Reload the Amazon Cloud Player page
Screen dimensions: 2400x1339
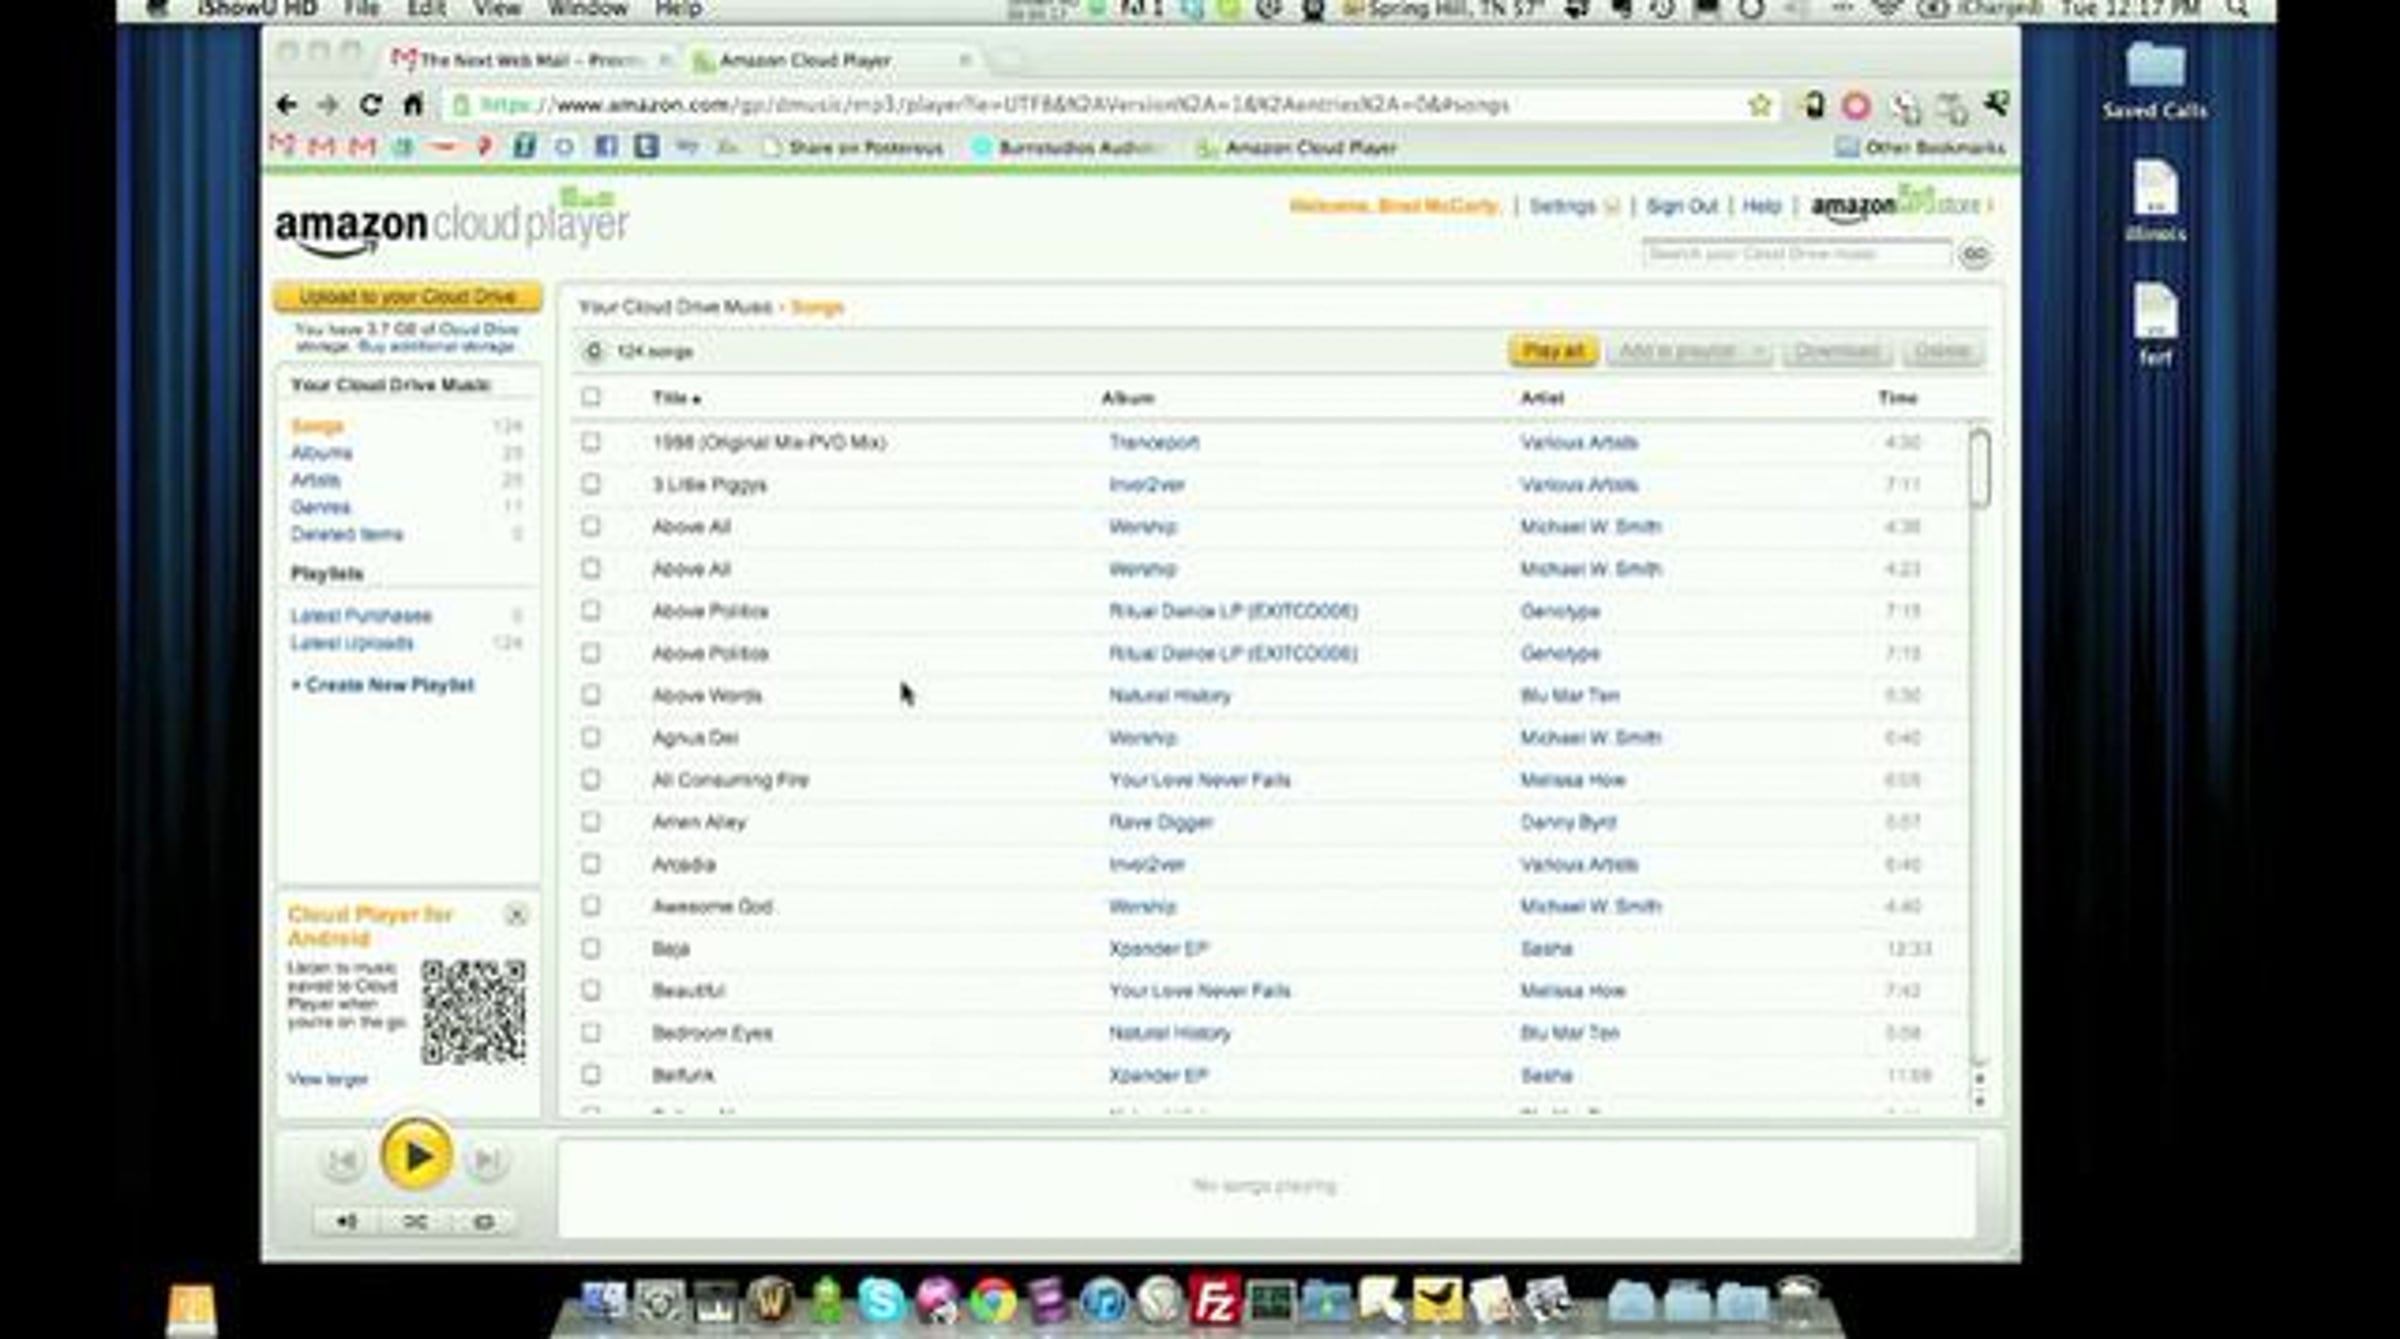pos(371,104)
